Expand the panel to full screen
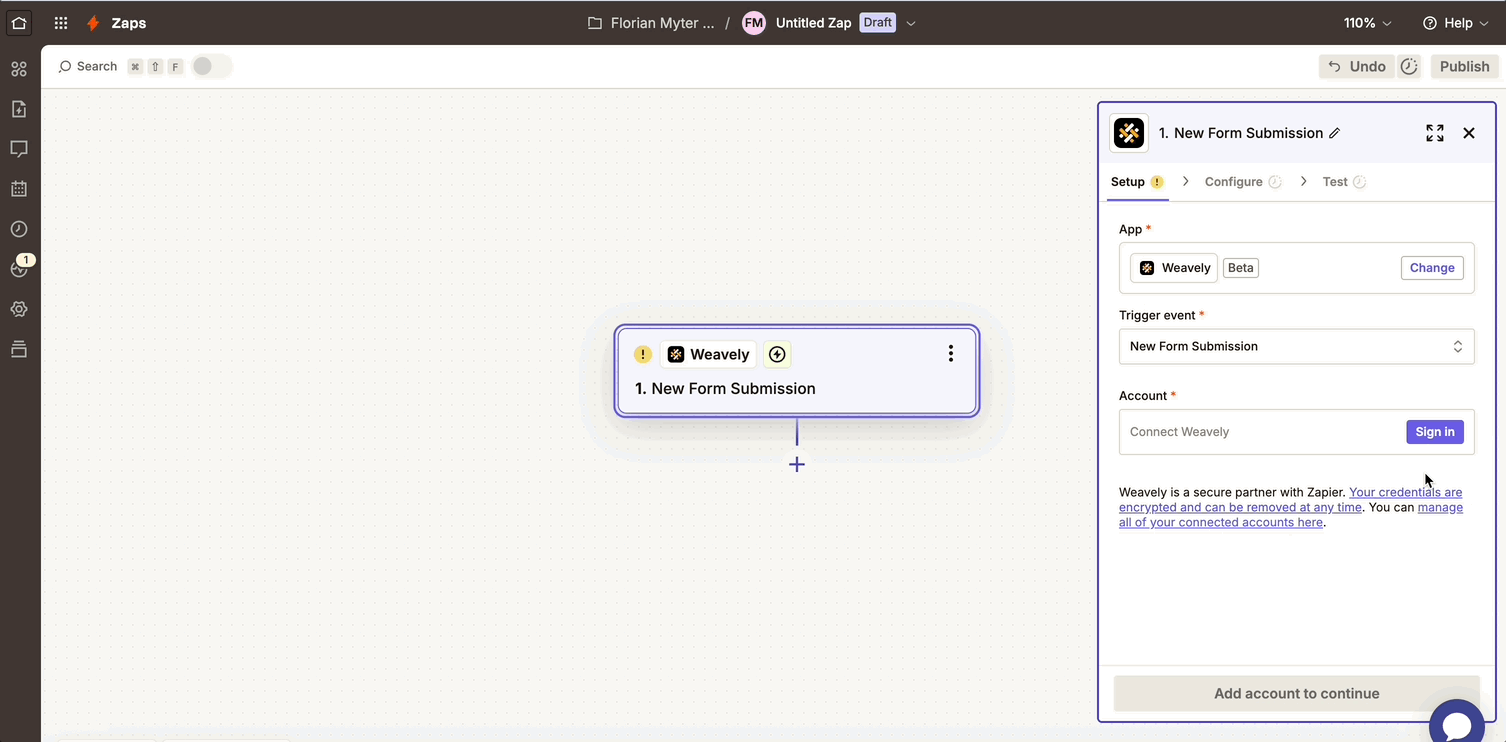Viewport: 1506px width, 742px height. pos(1435,133)
